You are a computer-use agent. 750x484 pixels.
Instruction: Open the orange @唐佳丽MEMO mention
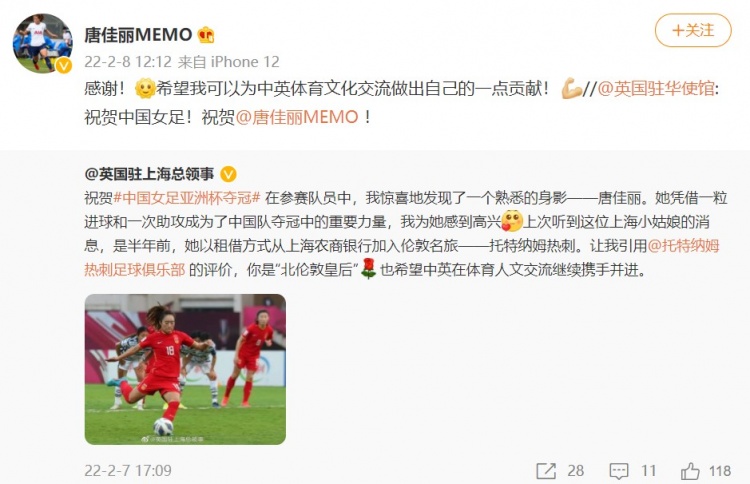[x=297, y=117]
